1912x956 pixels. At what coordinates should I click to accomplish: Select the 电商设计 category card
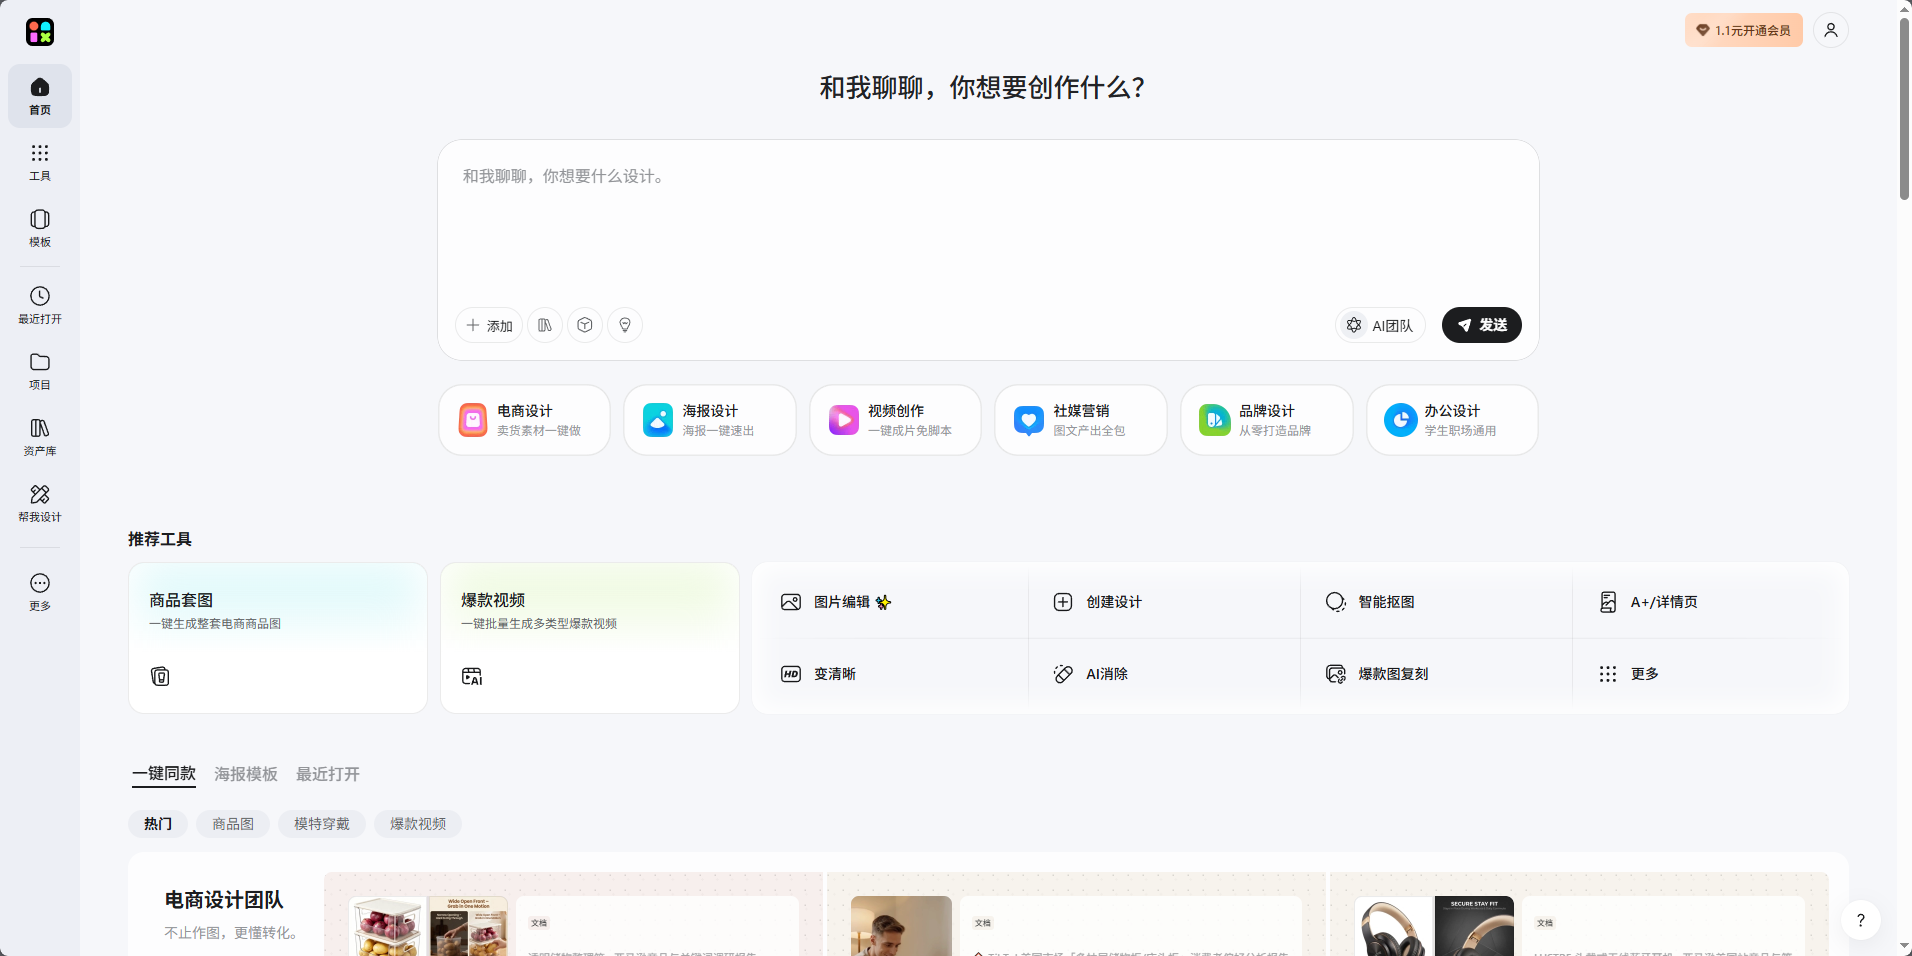coord(524,420)
